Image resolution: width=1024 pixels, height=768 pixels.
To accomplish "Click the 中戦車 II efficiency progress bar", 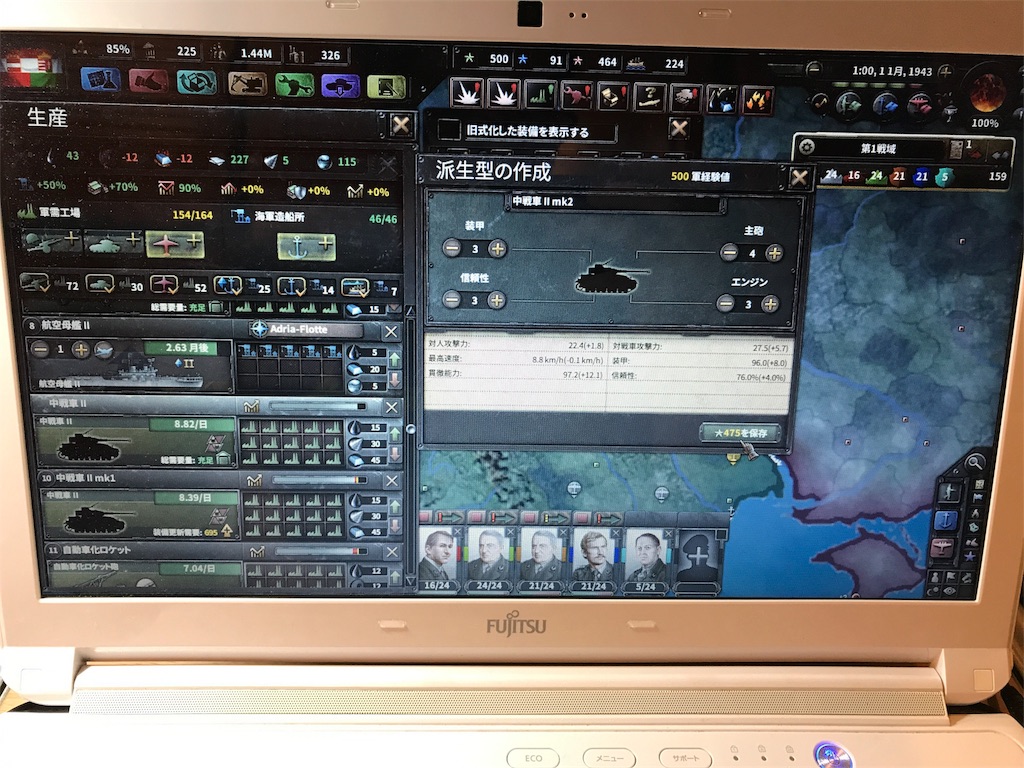I will coord(317,407).
